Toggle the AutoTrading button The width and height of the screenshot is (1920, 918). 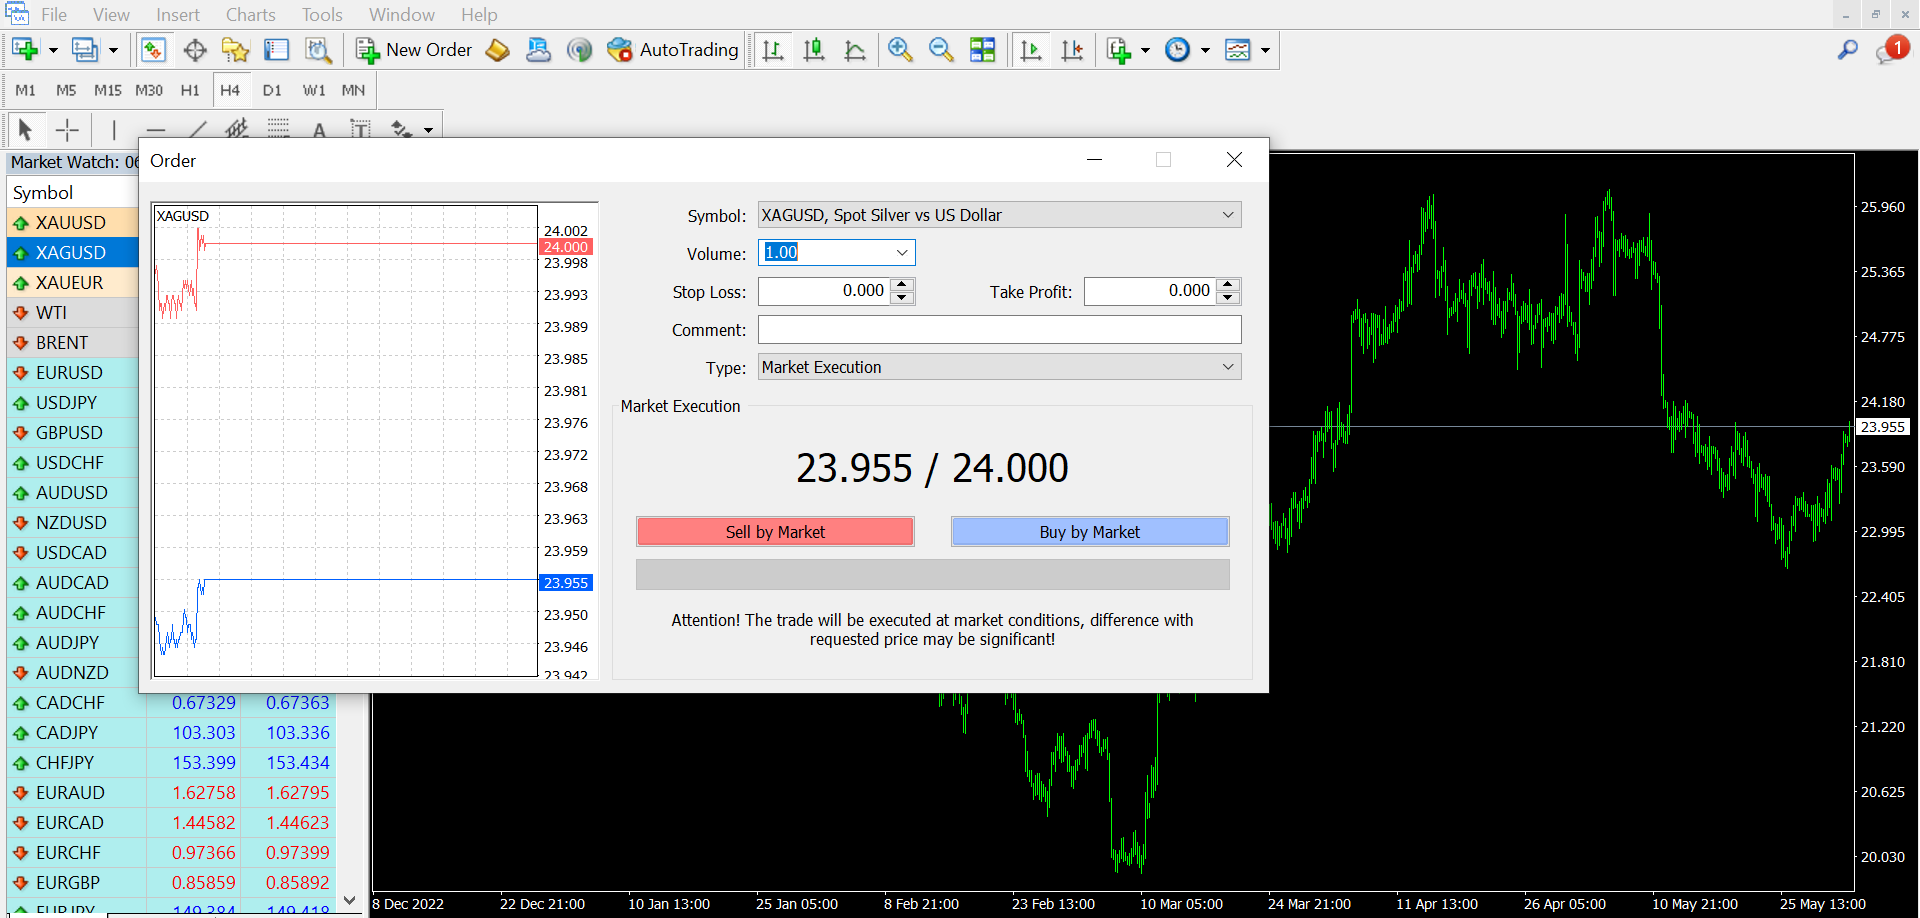click(673, 50)
